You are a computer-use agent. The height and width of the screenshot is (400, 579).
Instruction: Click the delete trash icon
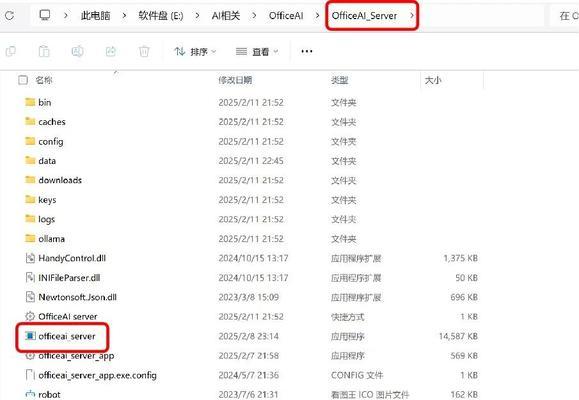(144, 51)
